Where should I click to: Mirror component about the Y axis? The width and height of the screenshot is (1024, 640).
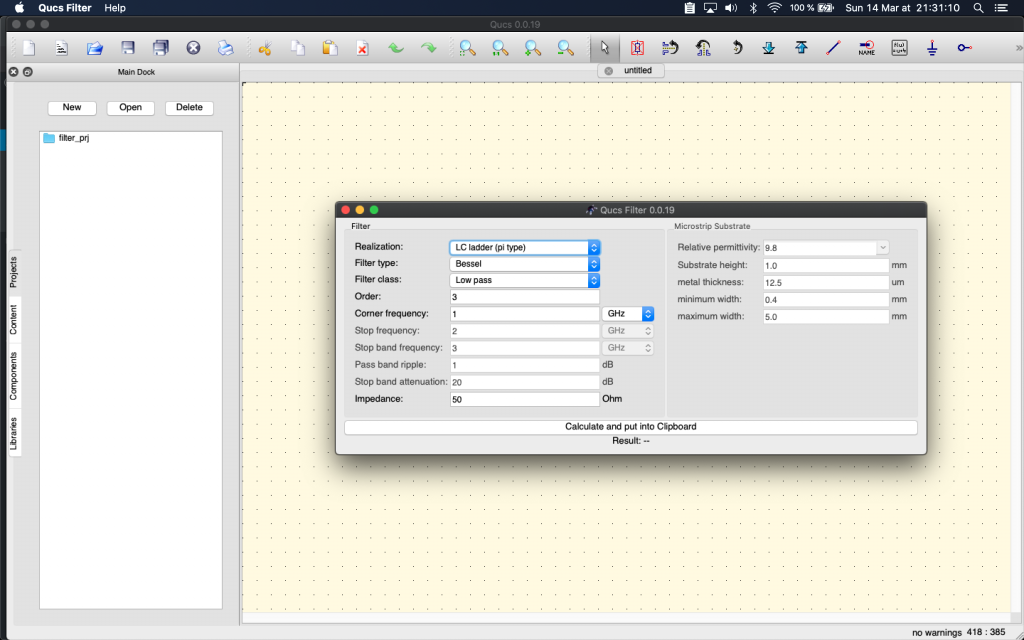tap(703, 48)
